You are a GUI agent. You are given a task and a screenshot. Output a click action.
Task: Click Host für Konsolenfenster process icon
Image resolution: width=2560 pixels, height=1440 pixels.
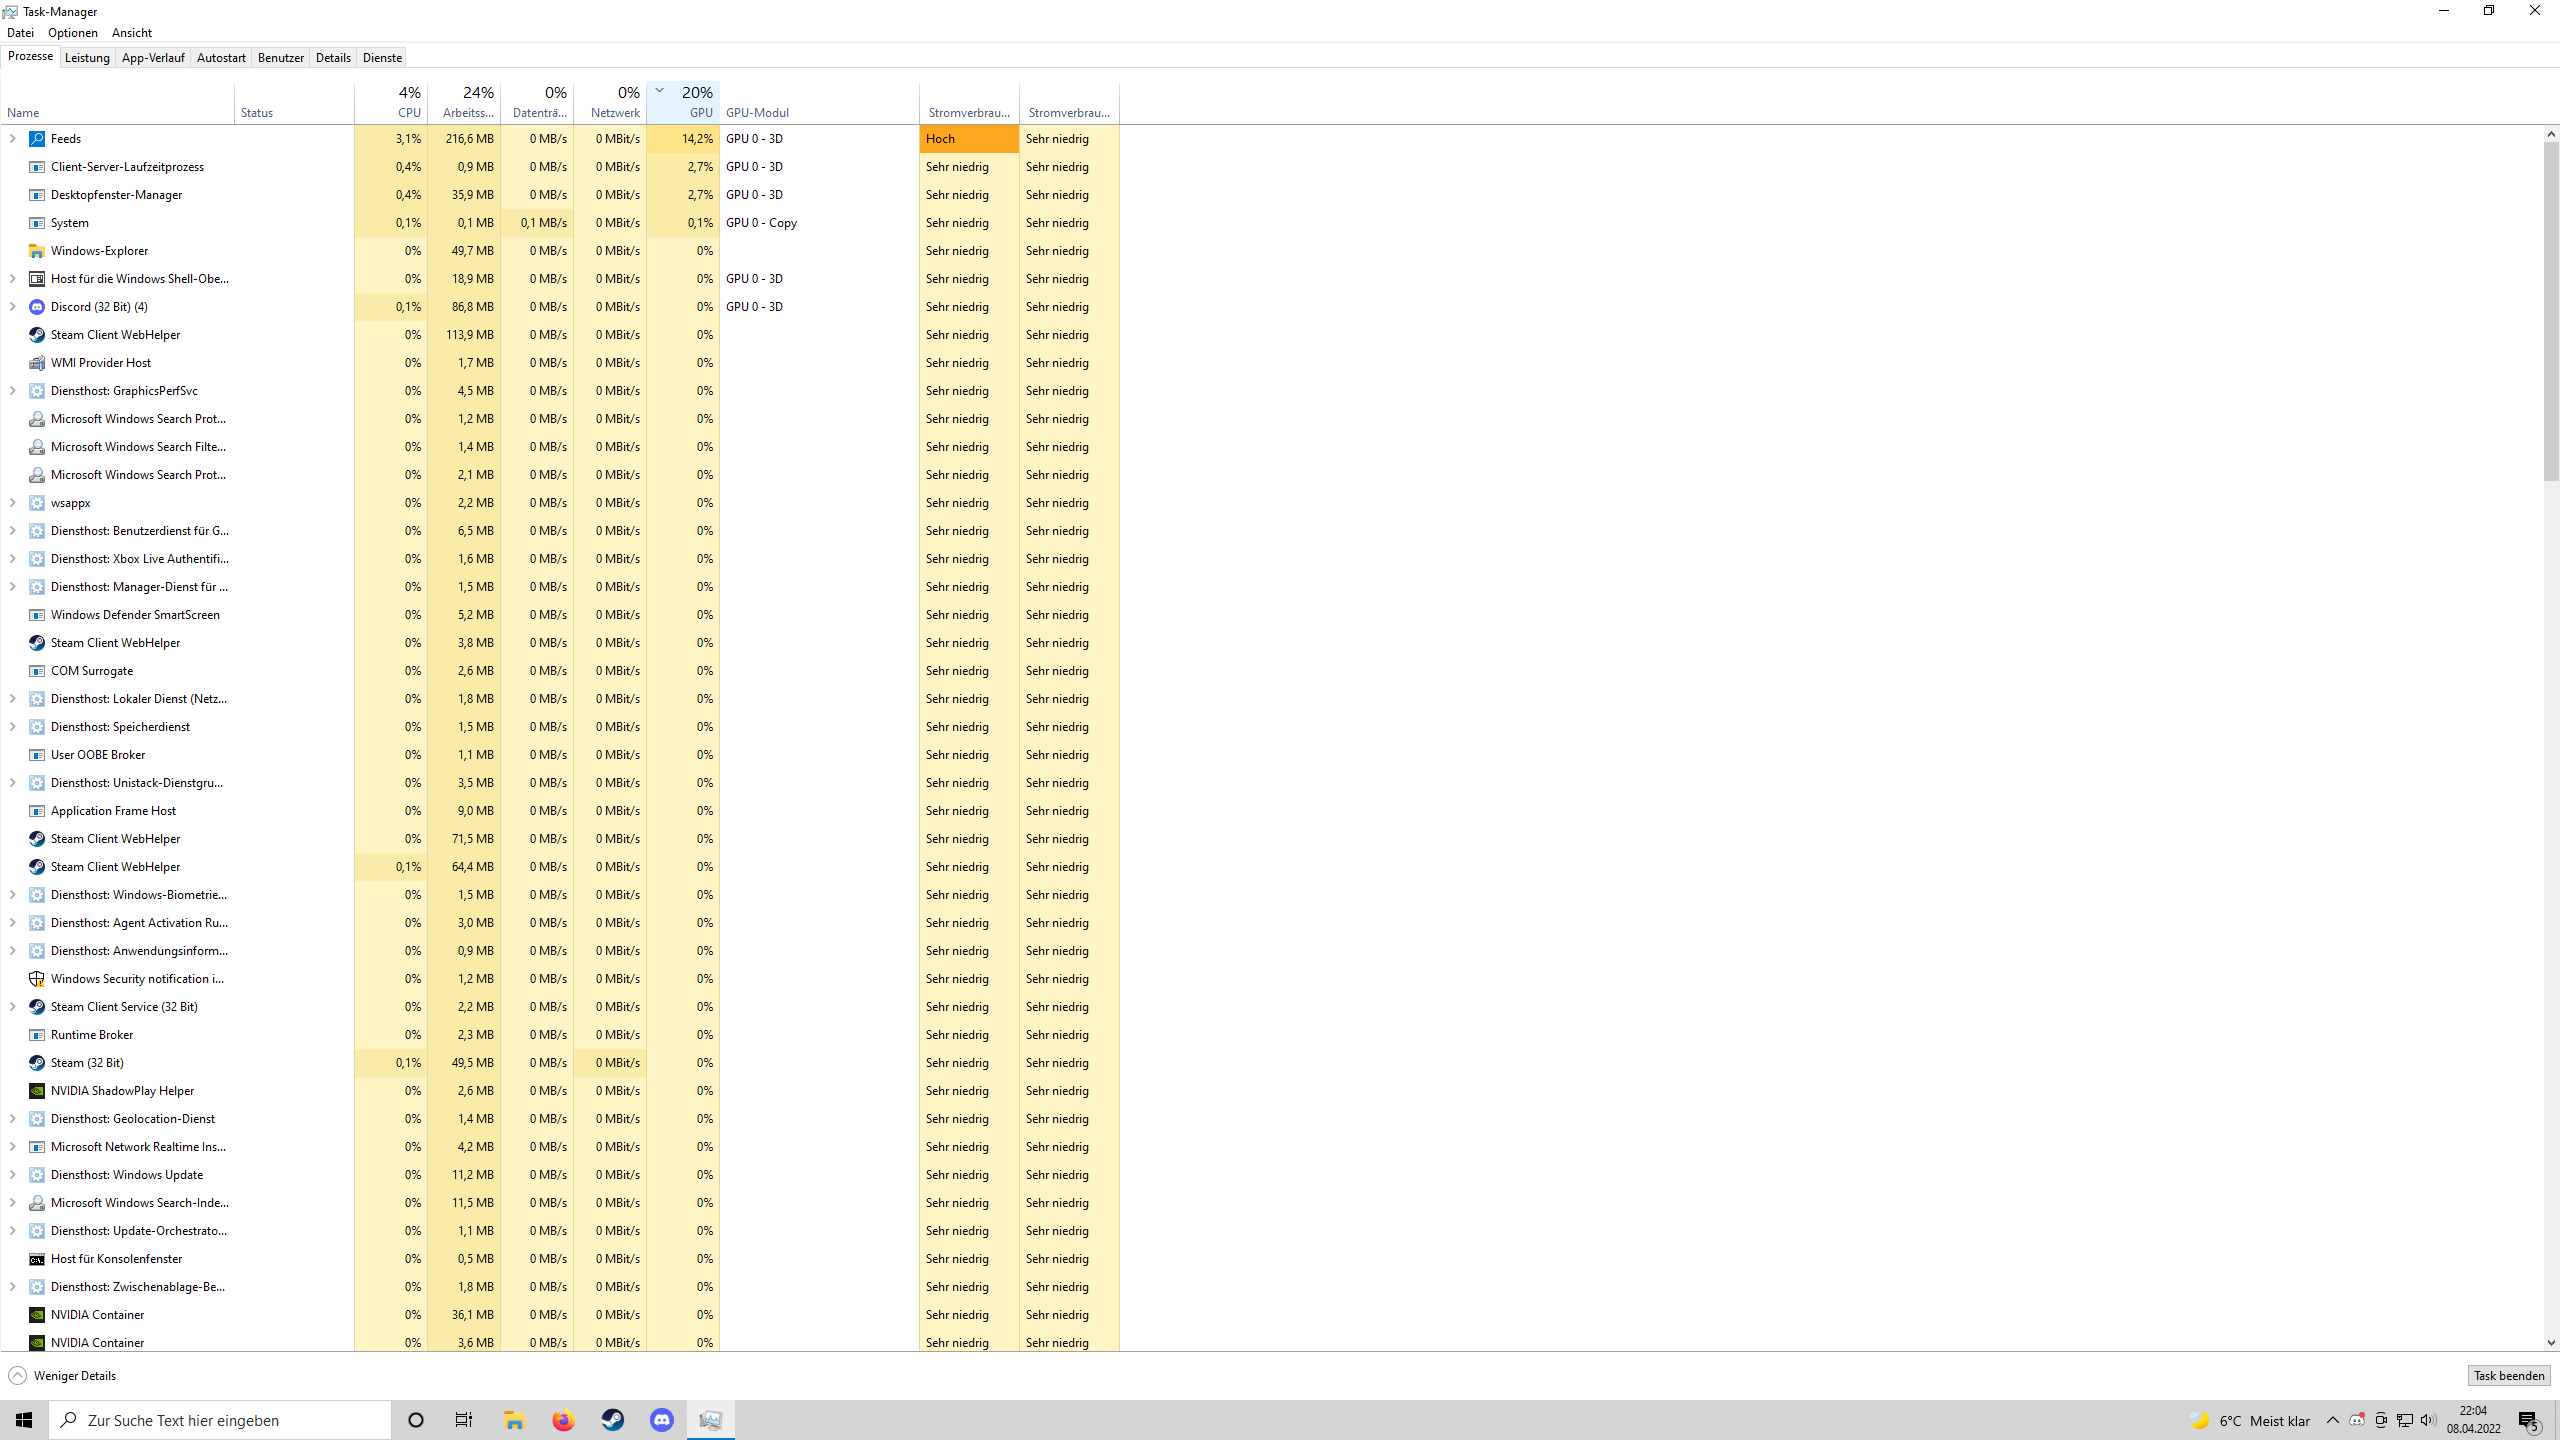tap(37, 1259)
